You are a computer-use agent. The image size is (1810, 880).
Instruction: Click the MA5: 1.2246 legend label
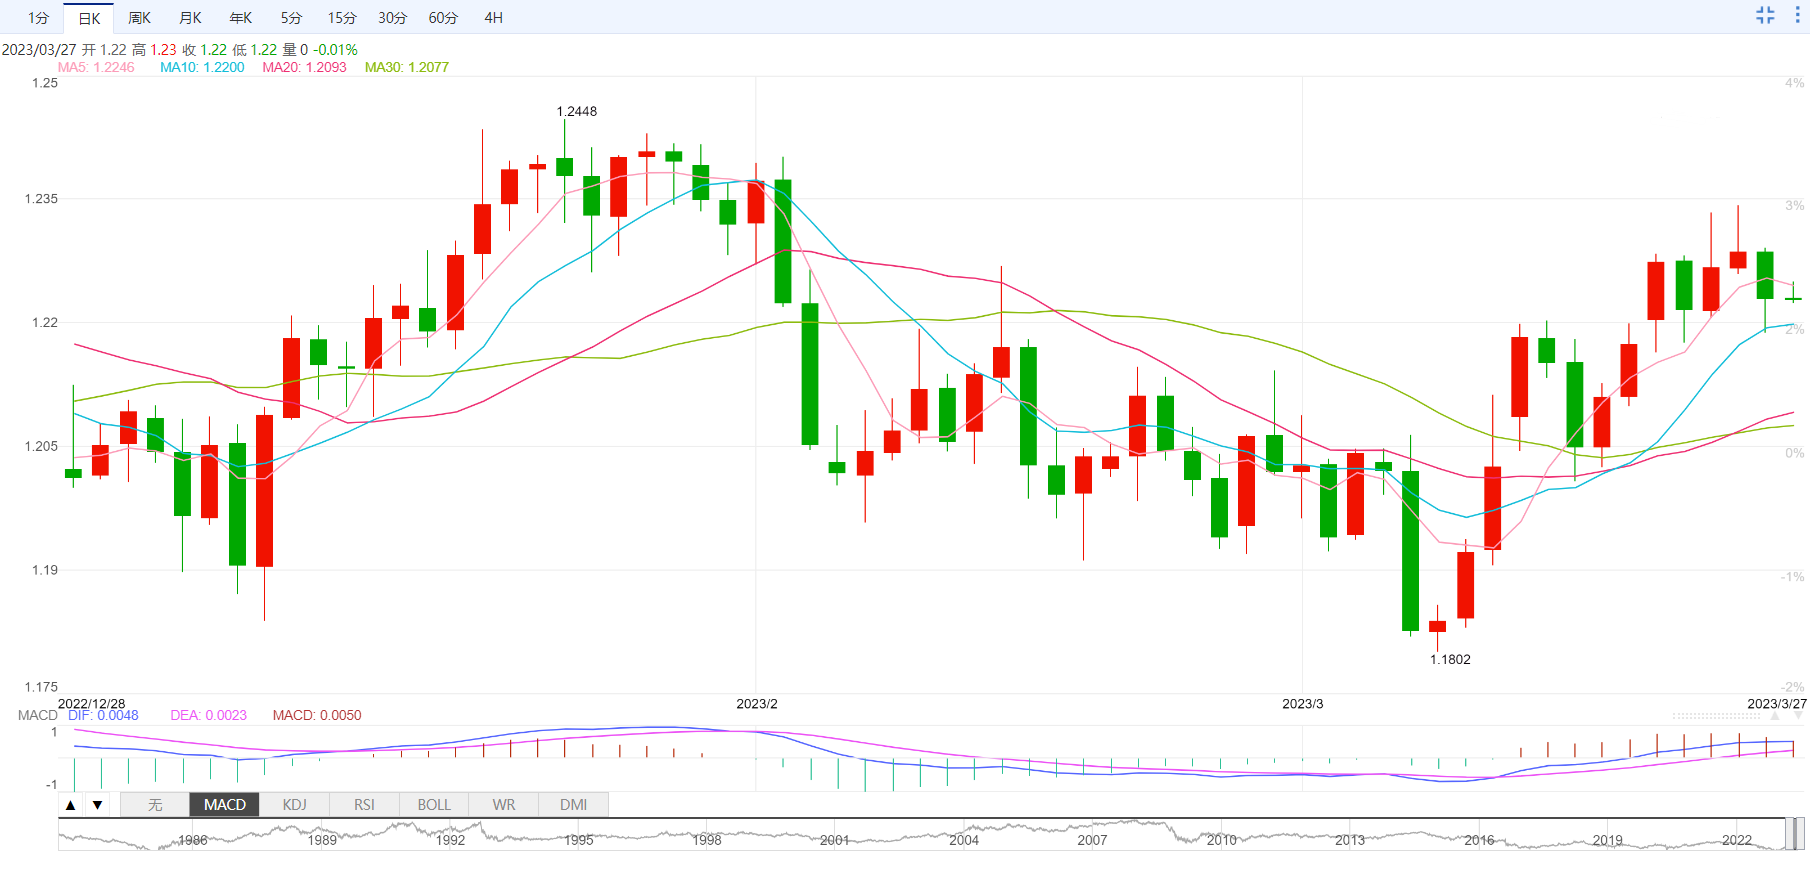(96, 67)
